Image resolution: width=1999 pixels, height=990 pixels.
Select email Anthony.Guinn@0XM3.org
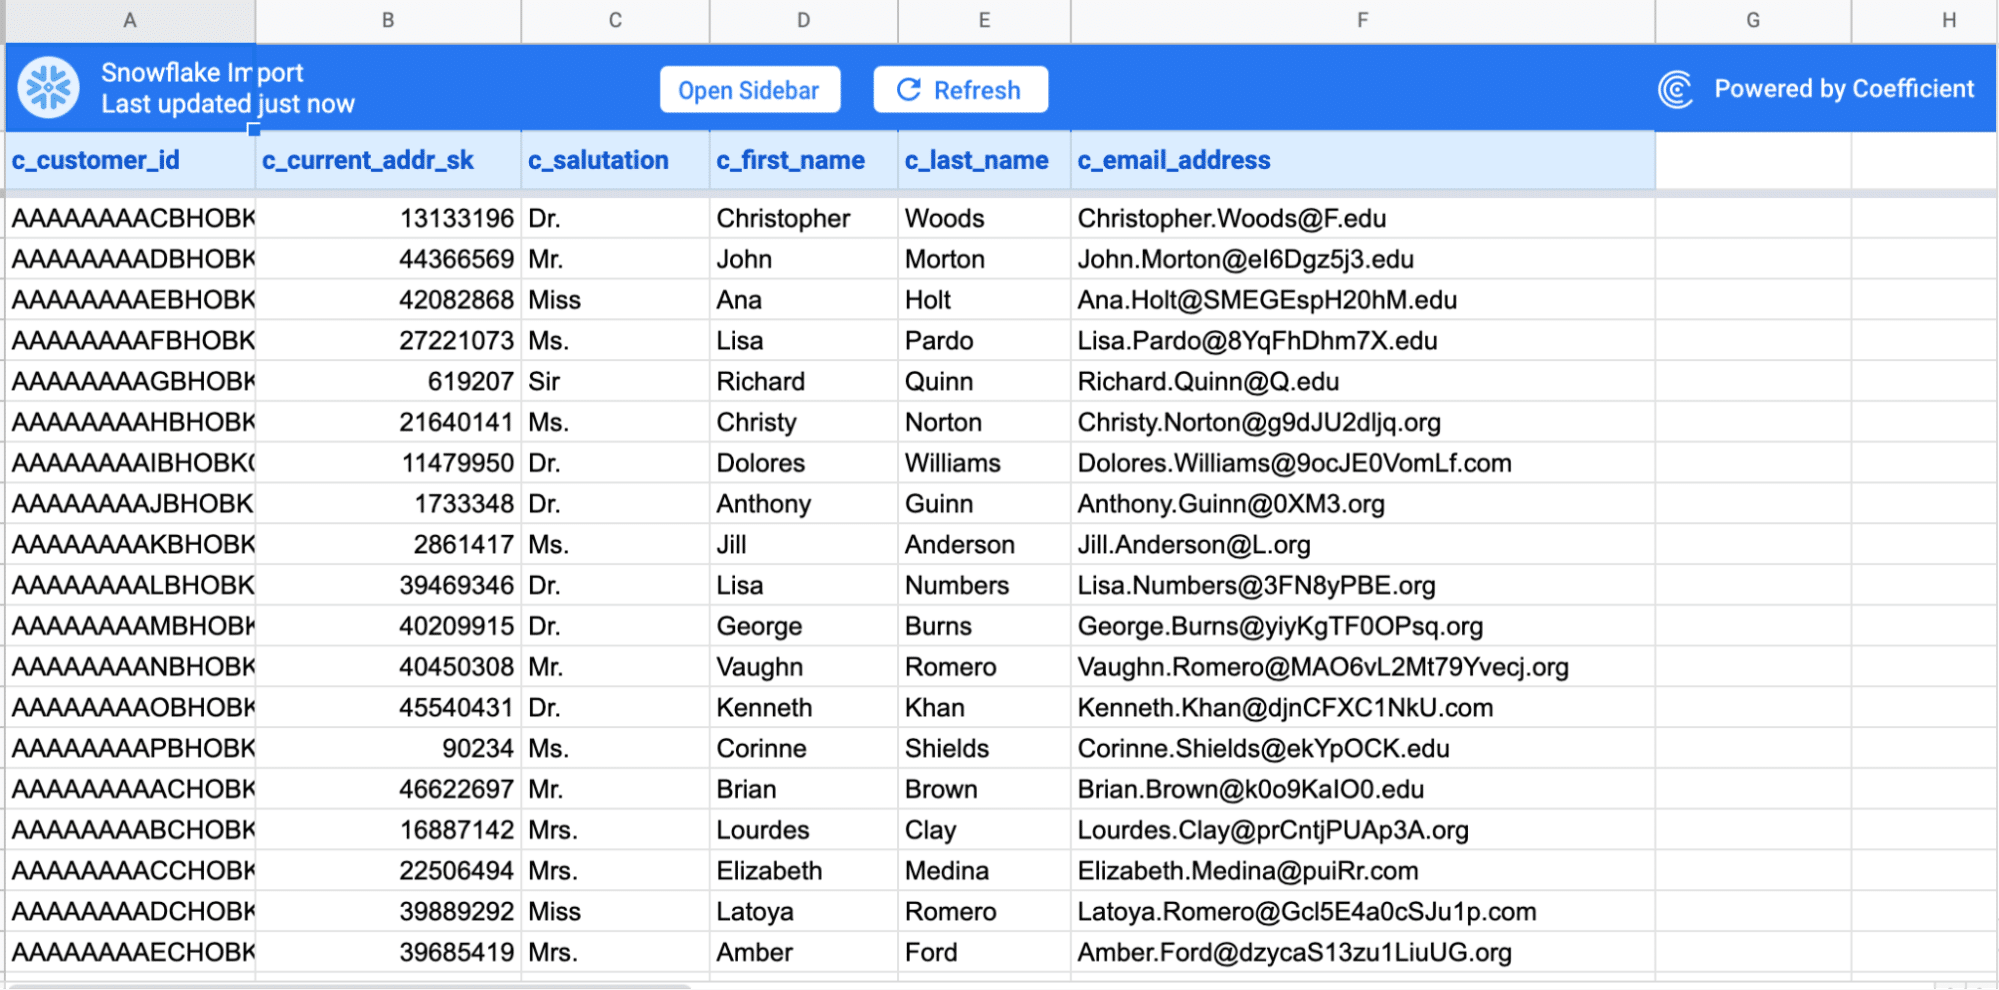1362,504
